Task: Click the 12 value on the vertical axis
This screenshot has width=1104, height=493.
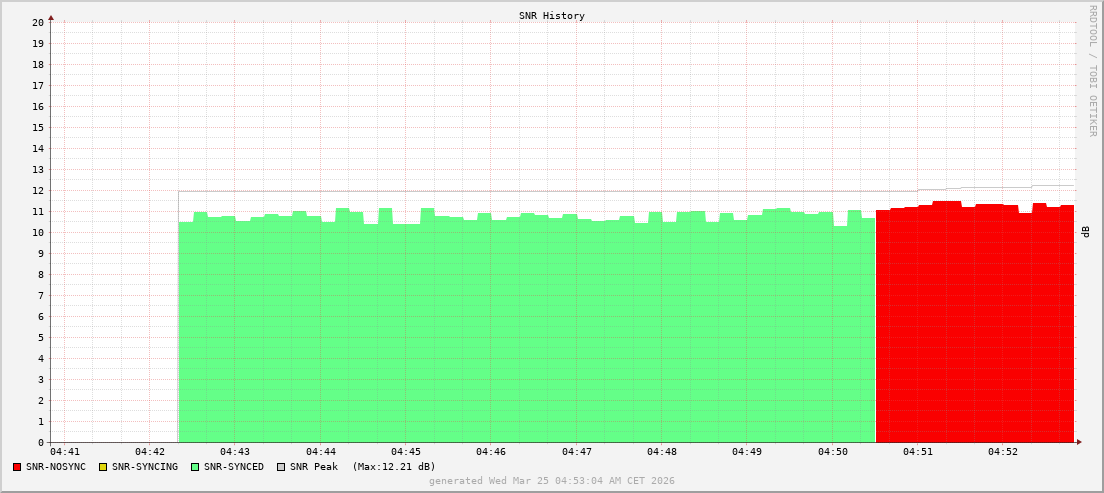Action: [37, 190]
